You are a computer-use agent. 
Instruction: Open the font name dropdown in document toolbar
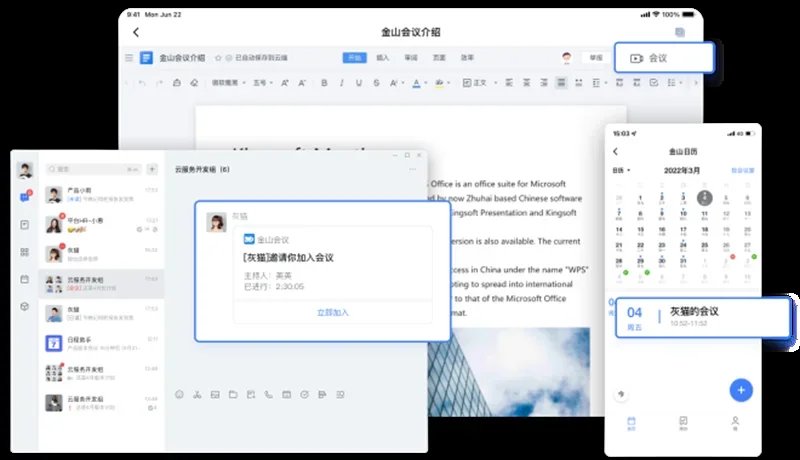(x=229, y=83)
